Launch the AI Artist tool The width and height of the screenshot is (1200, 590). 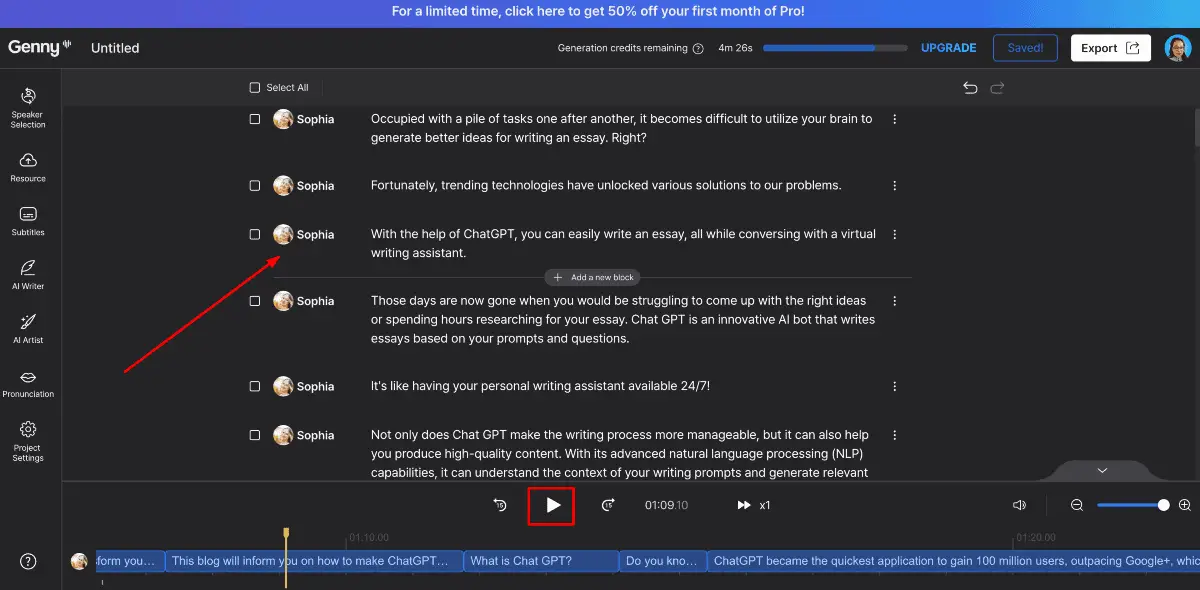coord(28,329)
